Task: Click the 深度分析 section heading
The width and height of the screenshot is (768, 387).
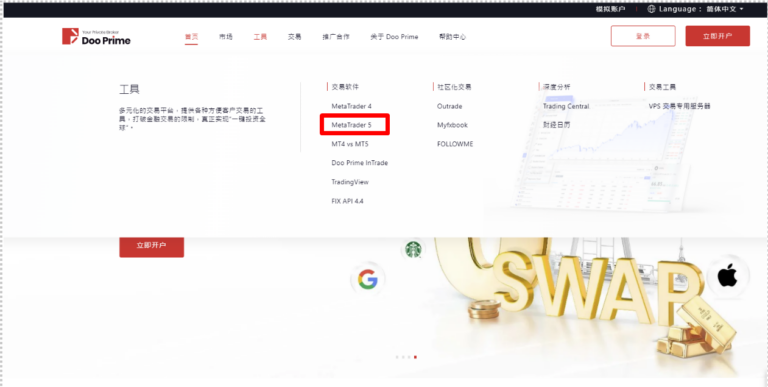Action: (x=556, y=87)
